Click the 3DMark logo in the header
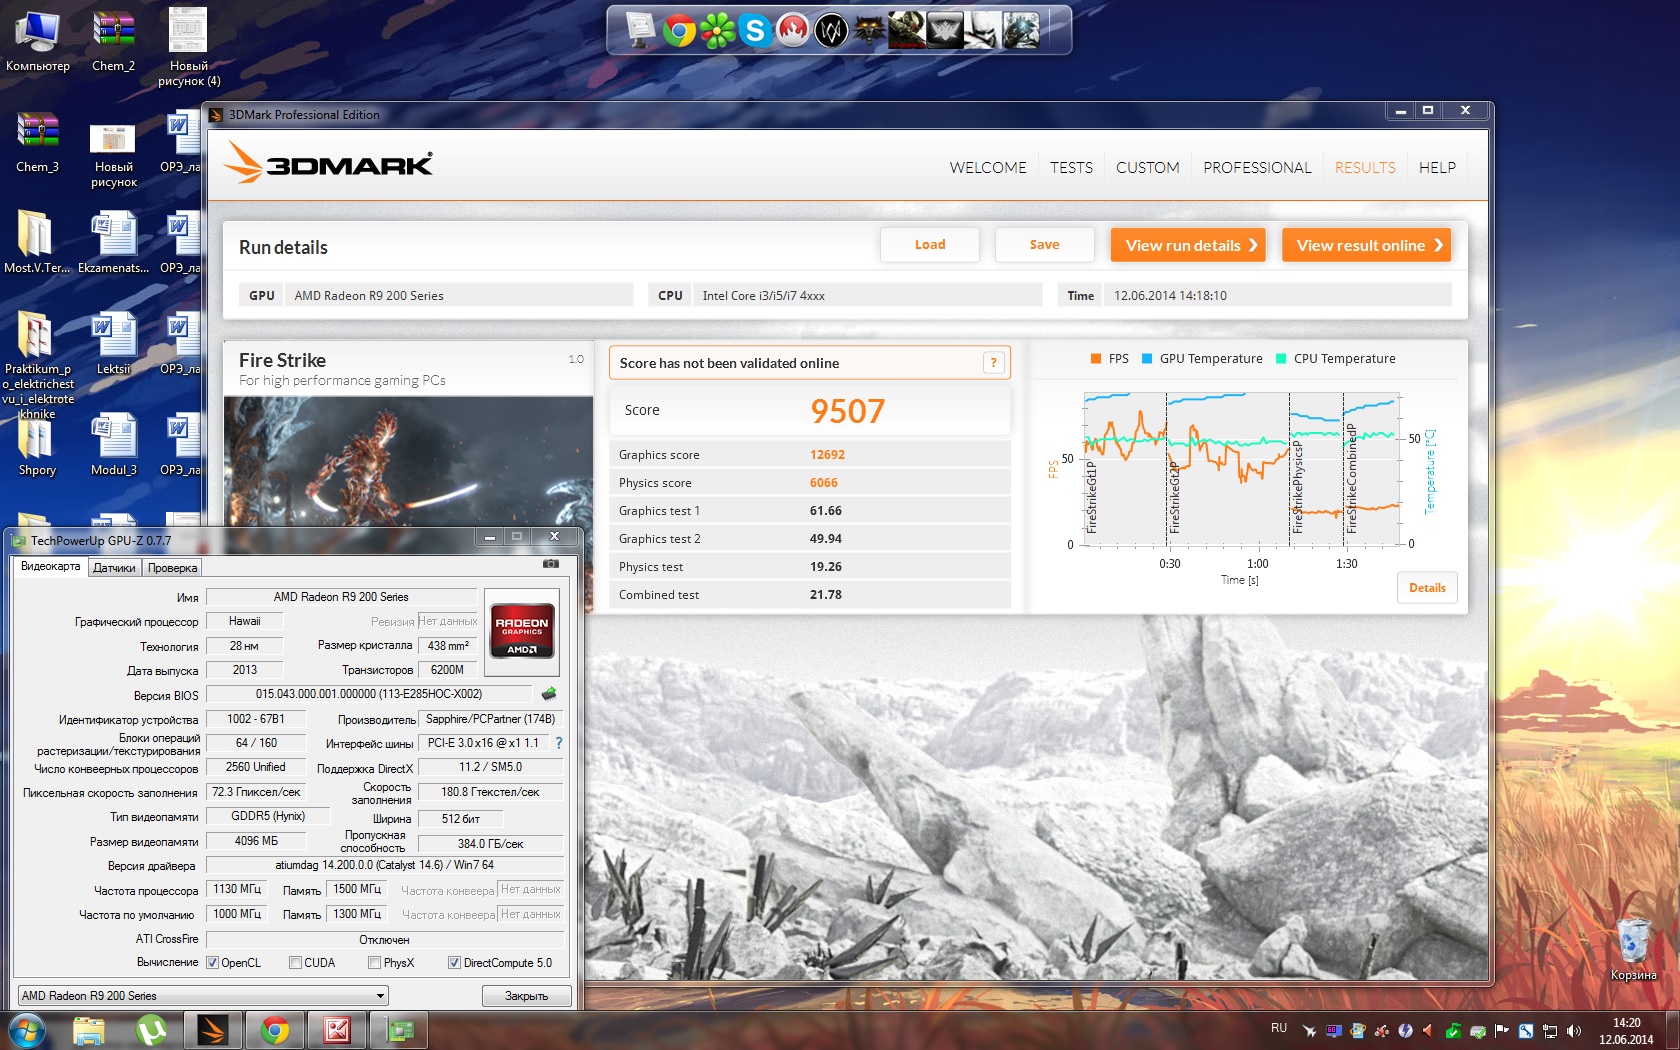1680x1050 pixels. (x=329, y=162)
